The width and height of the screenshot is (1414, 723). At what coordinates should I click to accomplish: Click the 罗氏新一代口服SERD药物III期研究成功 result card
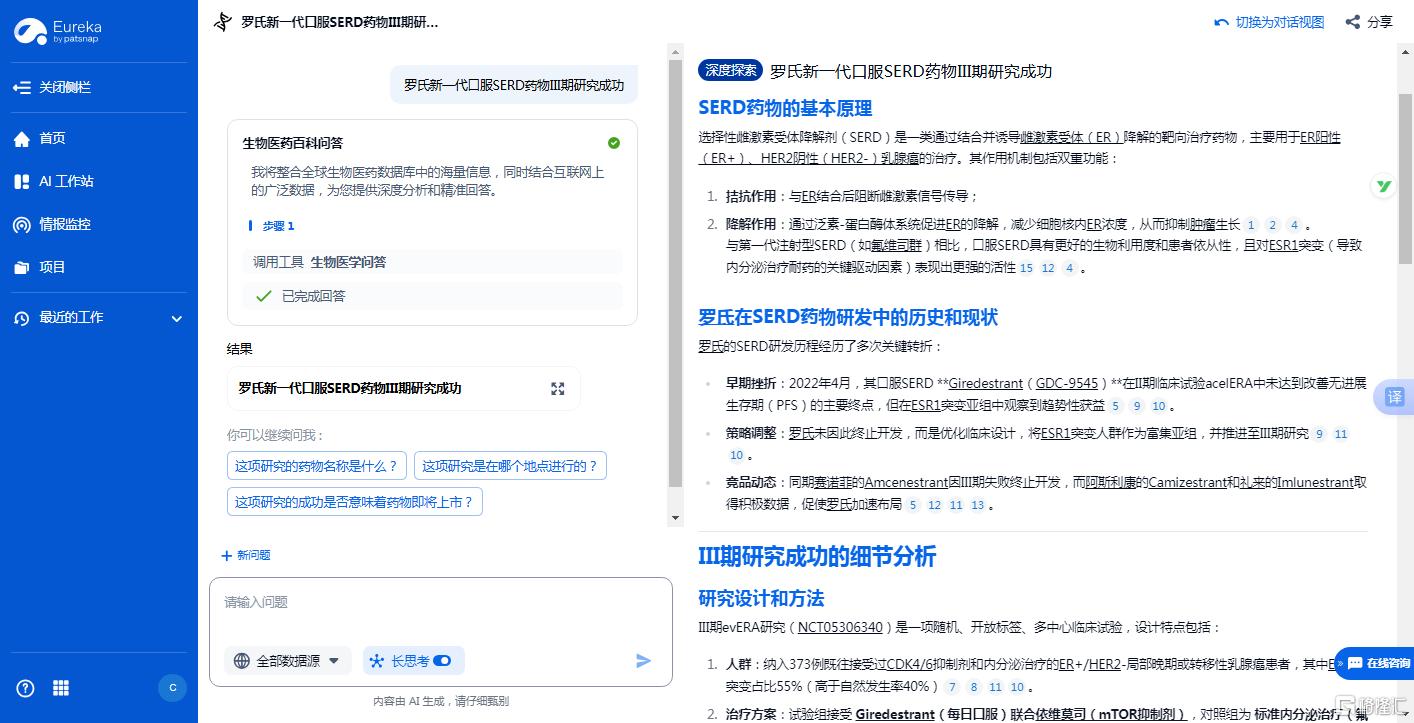[403, 389]
